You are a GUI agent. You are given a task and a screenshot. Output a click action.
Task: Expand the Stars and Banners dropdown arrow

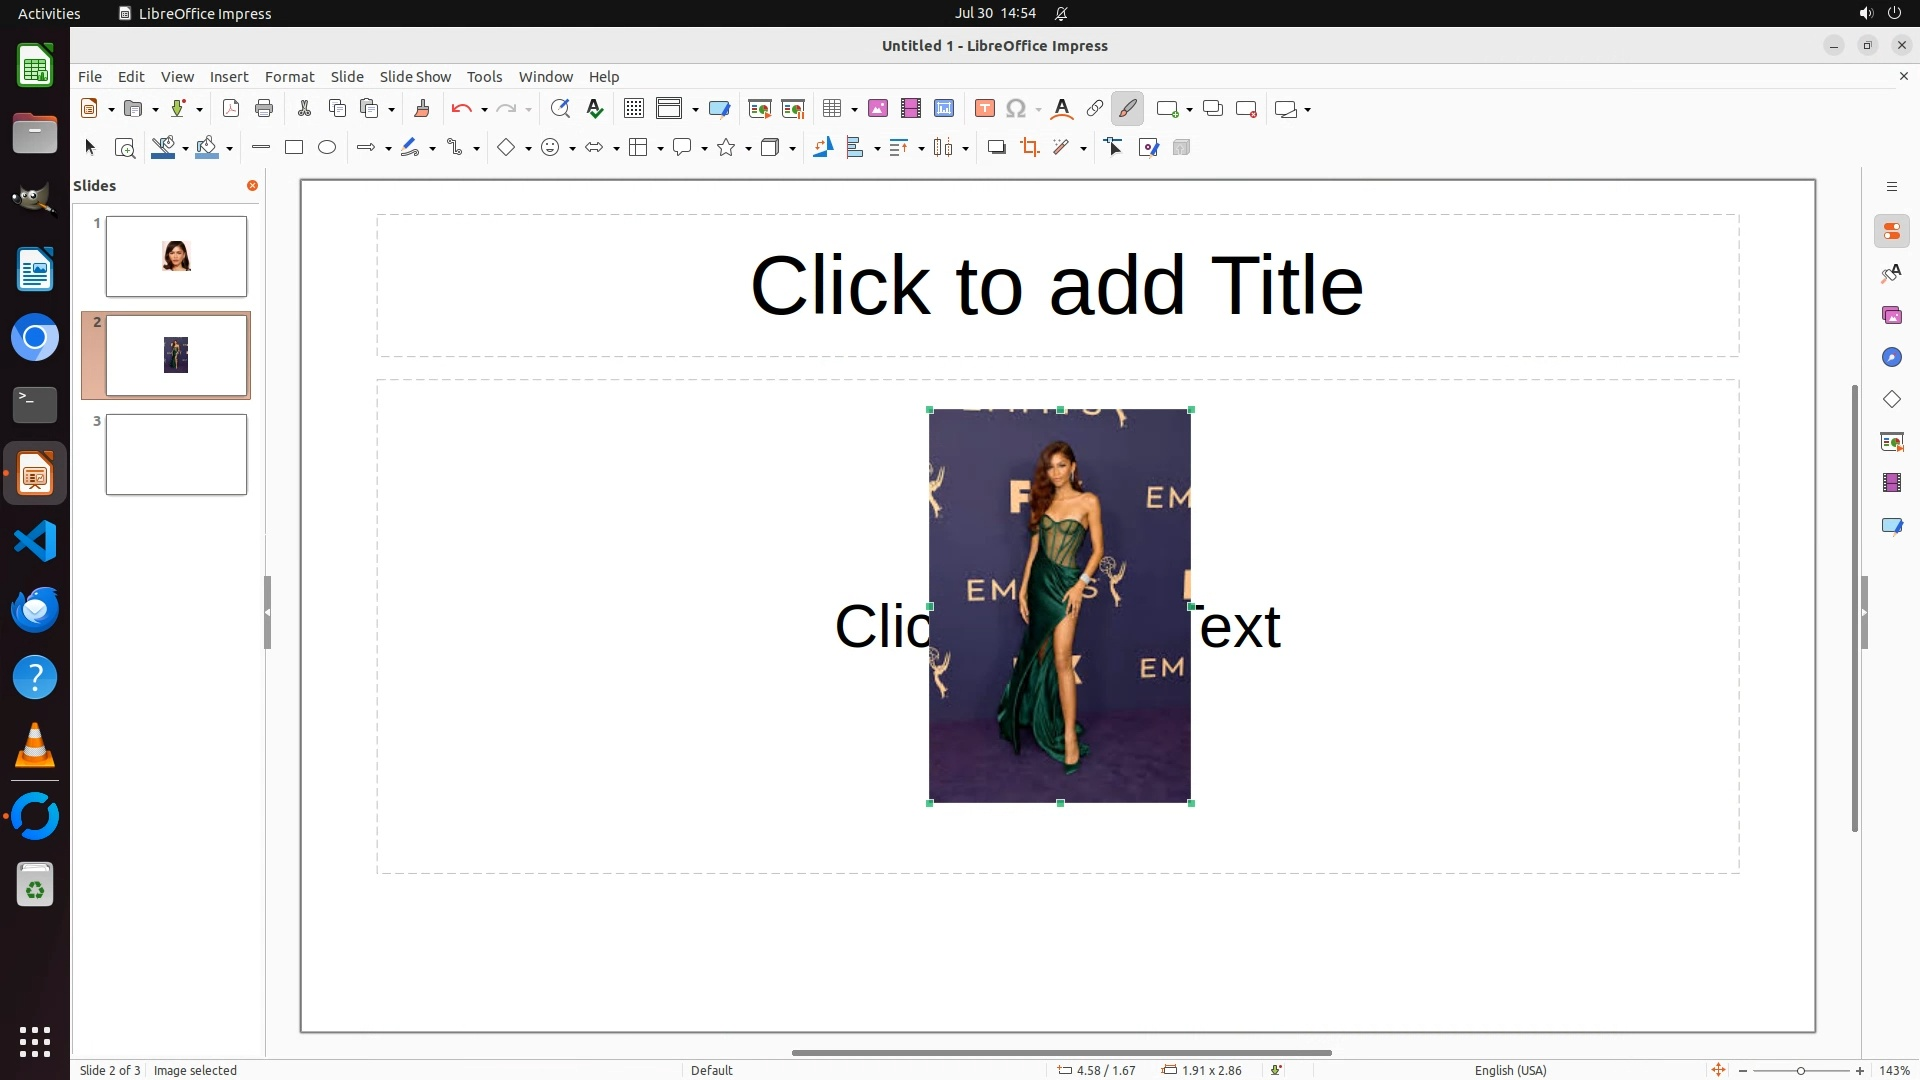click(748, 149)
